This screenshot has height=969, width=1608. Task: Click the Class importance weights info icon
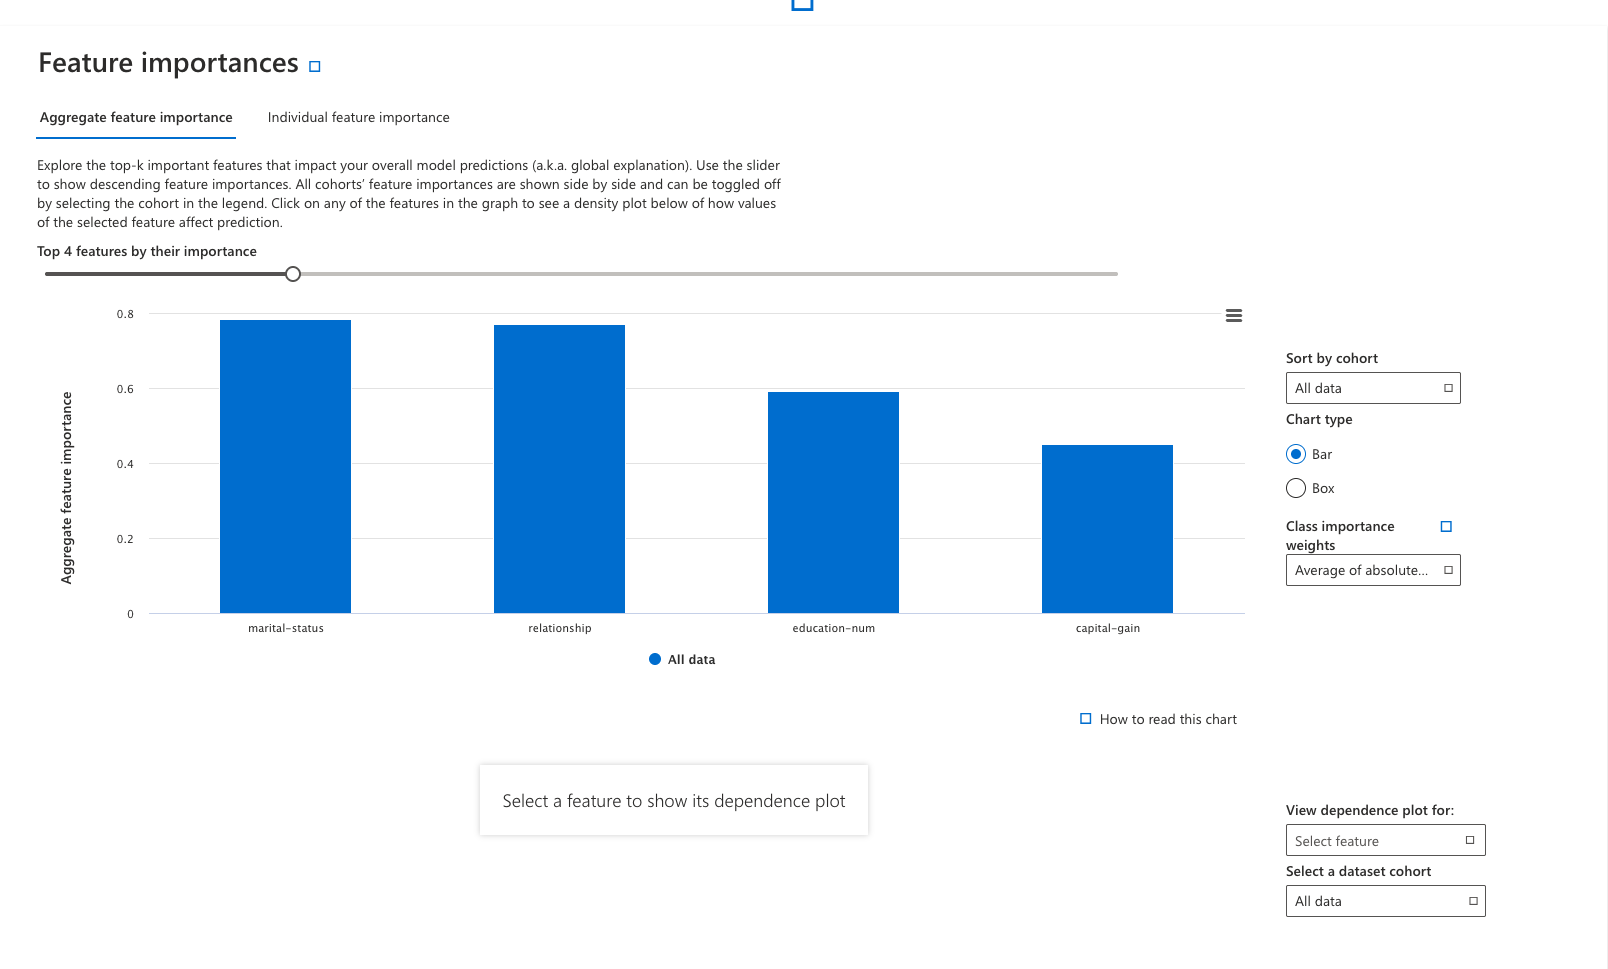1446,527
